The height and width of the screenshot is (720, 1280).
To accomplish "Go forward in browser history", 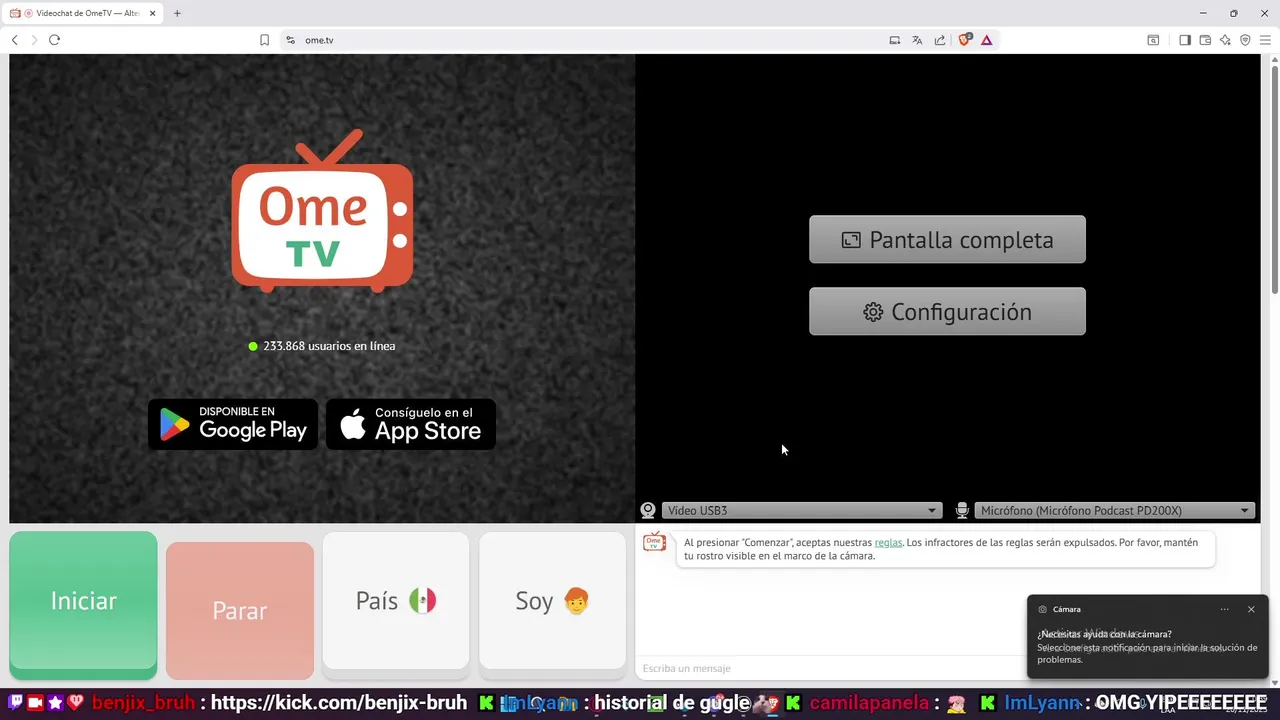I will coord(34,40).
